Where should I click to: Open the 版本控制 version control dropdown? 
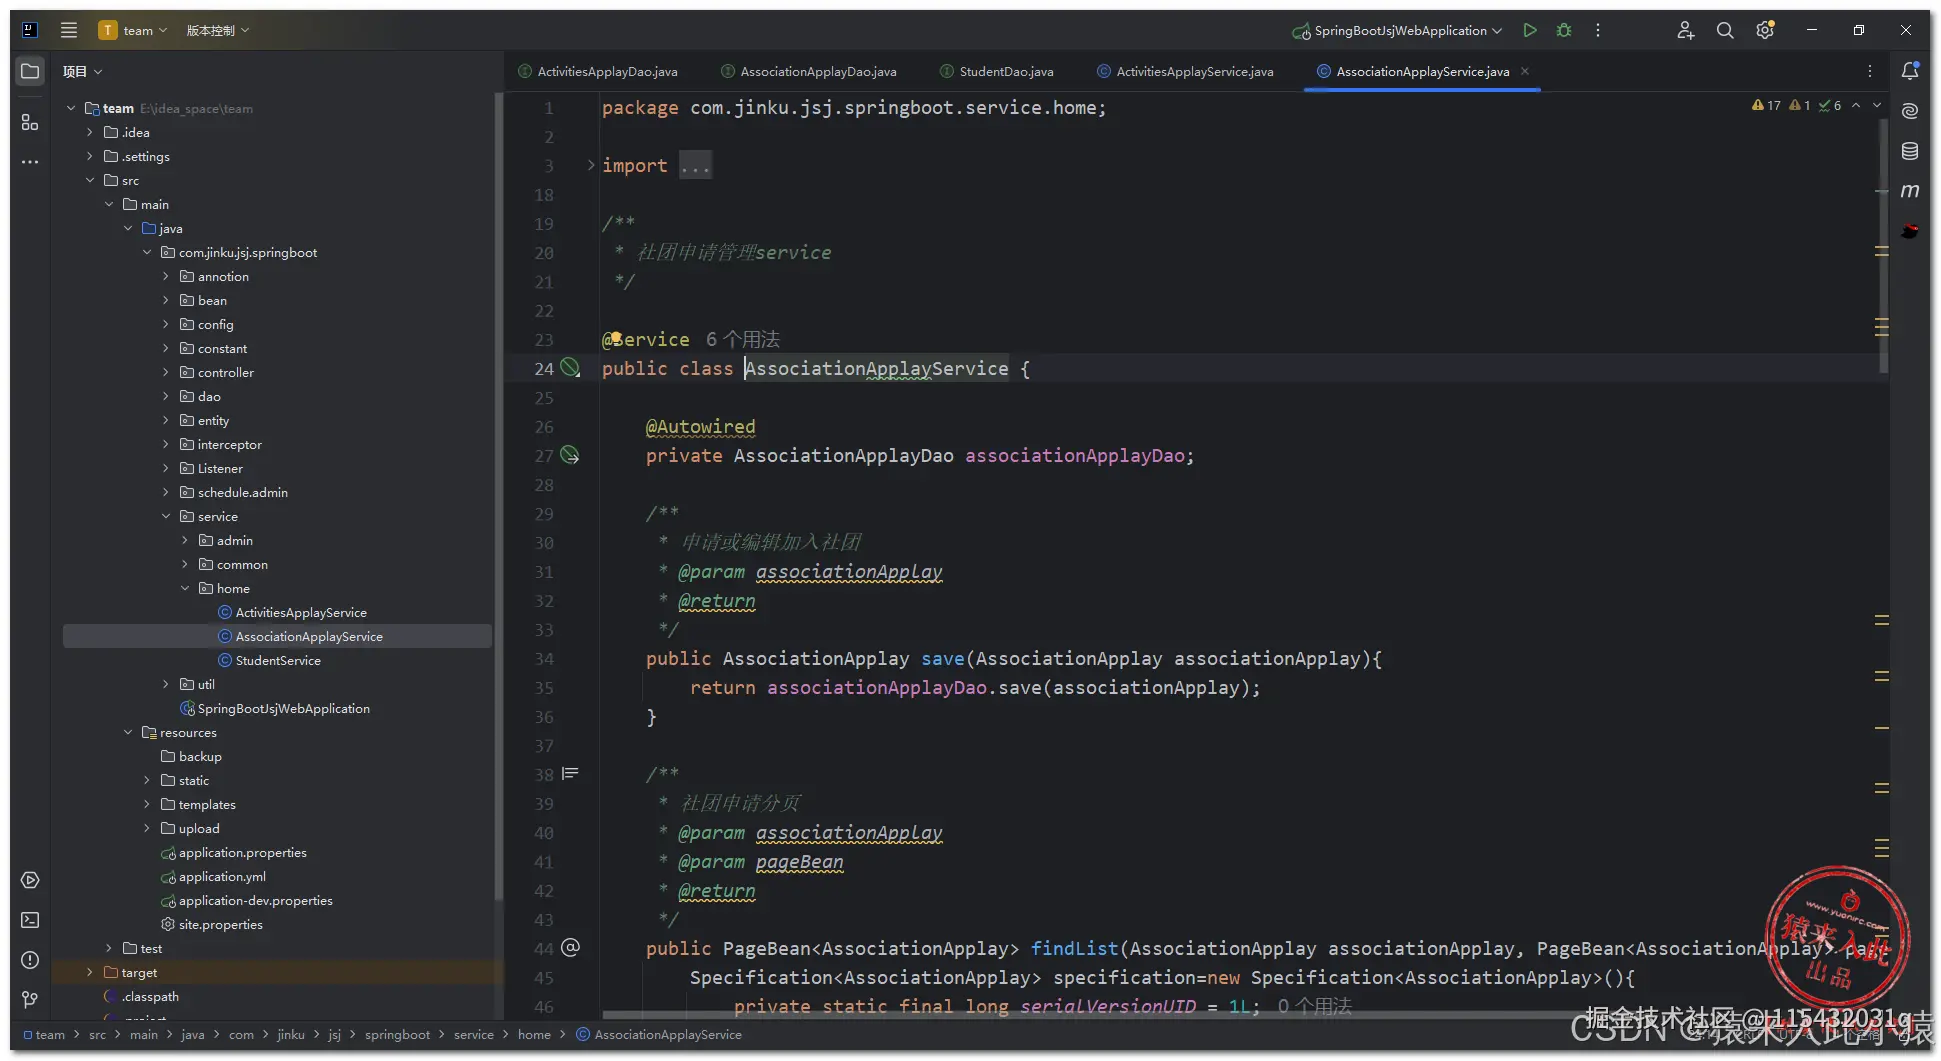click(217, 30)
